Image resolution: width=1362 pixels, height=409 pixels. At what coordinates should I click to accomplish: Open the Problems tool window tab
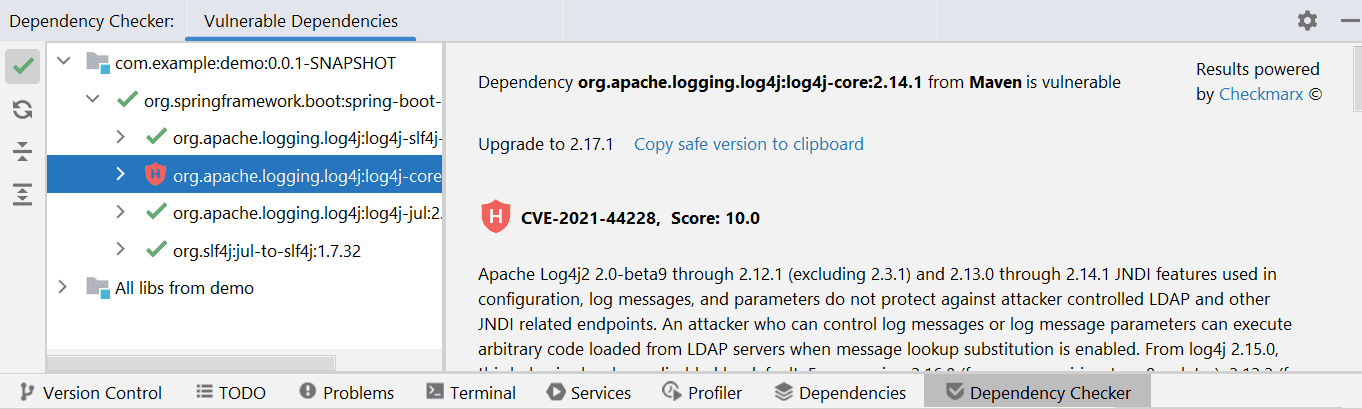point(346,392)
